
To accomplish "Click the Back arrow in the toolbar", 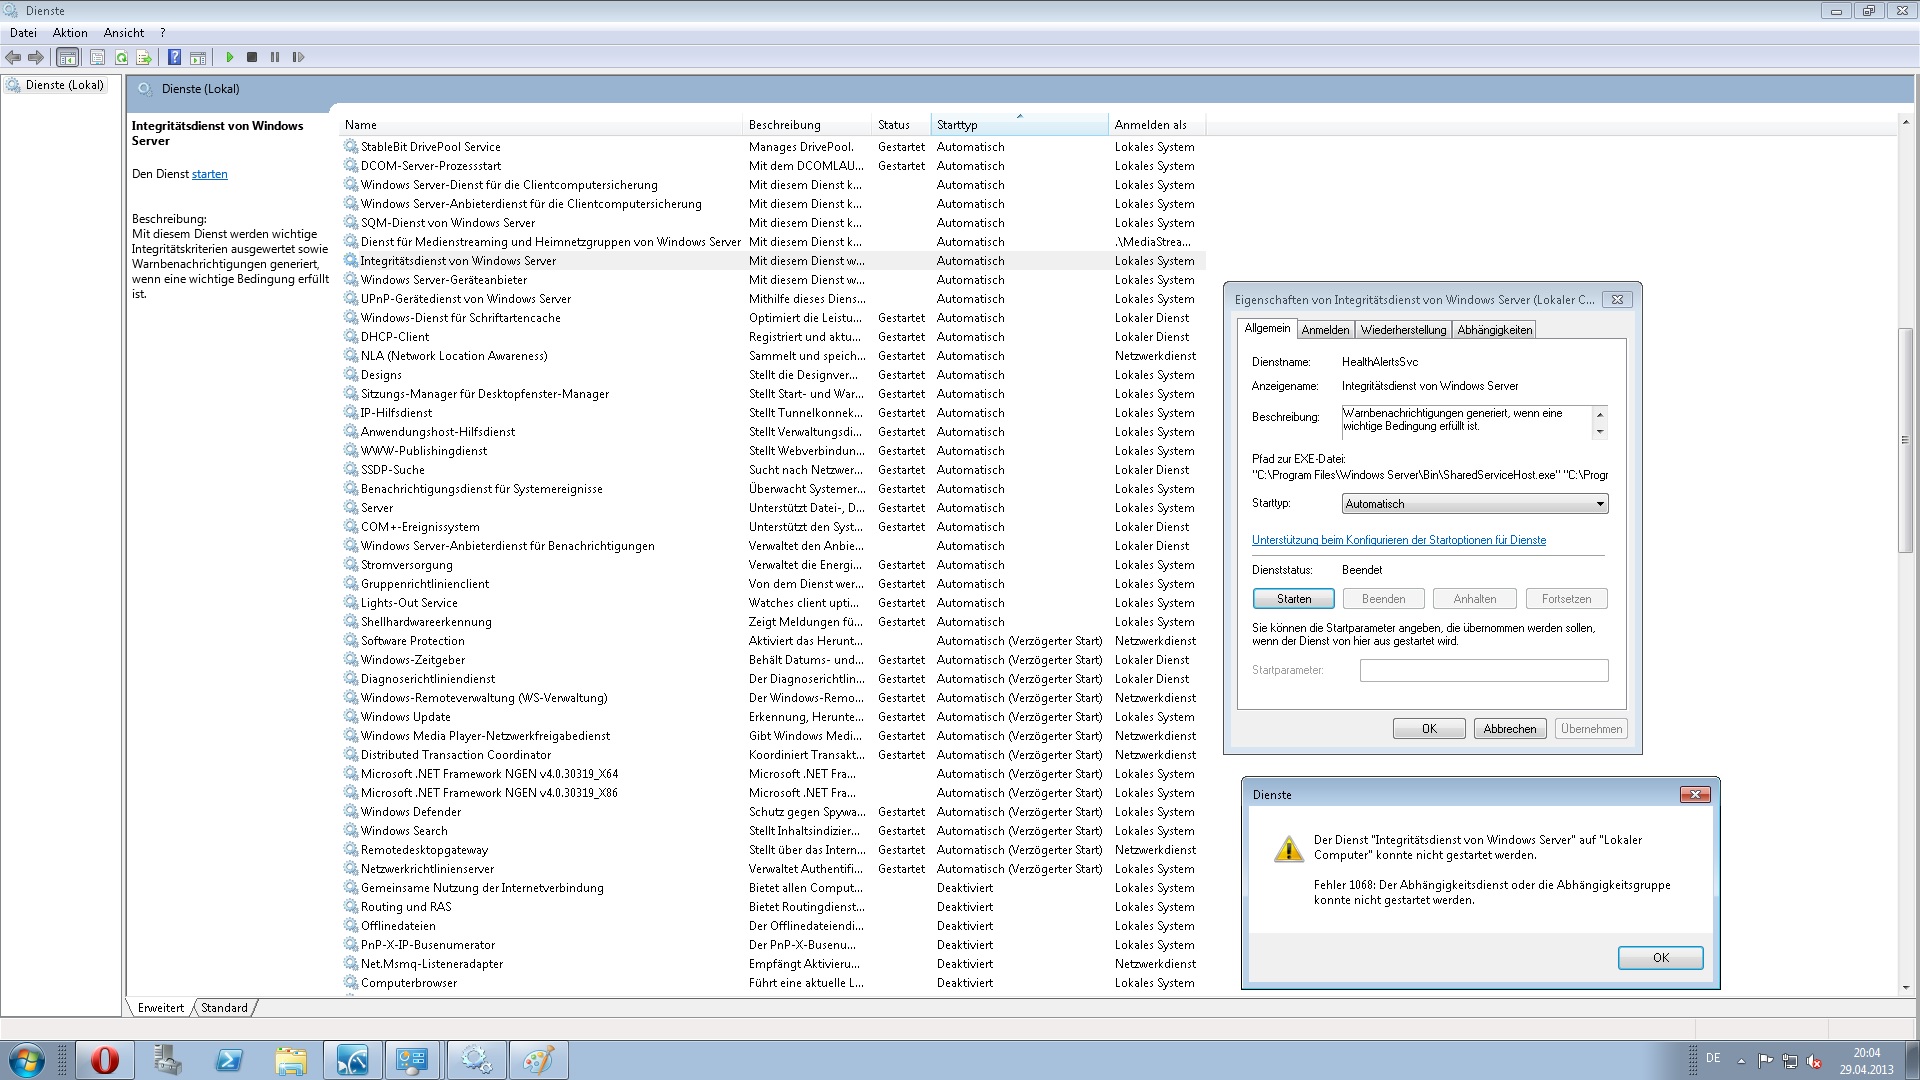I will [x=13, y=57].
